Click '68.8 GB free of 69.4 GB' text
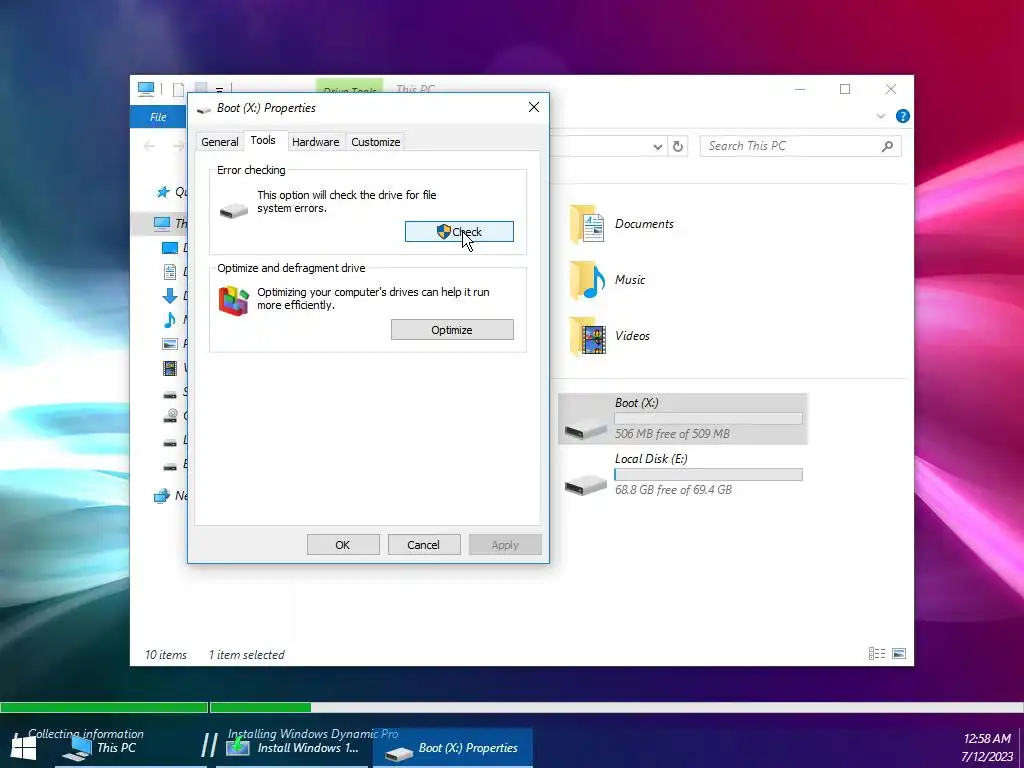 pos(673,490)
